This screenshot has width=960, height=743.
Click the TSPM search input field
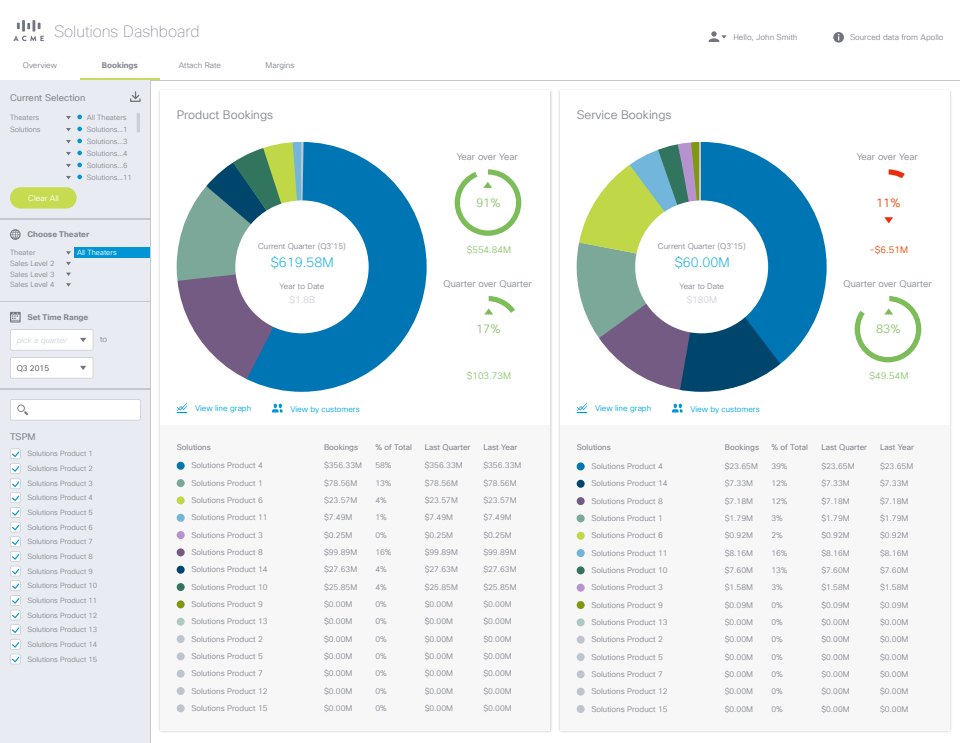point(75,410)
